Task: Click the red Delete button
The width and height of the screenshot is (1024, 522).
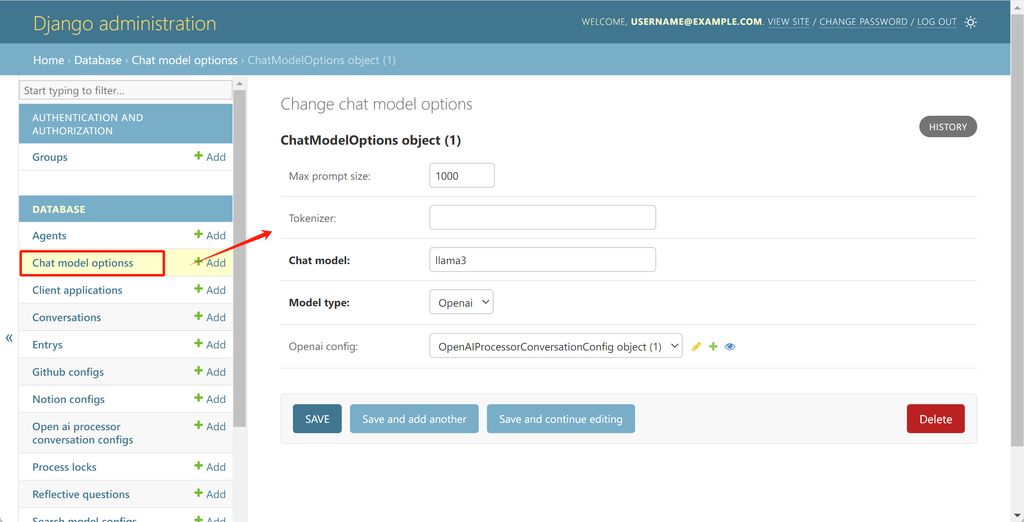Action: (x=935, y=419)
